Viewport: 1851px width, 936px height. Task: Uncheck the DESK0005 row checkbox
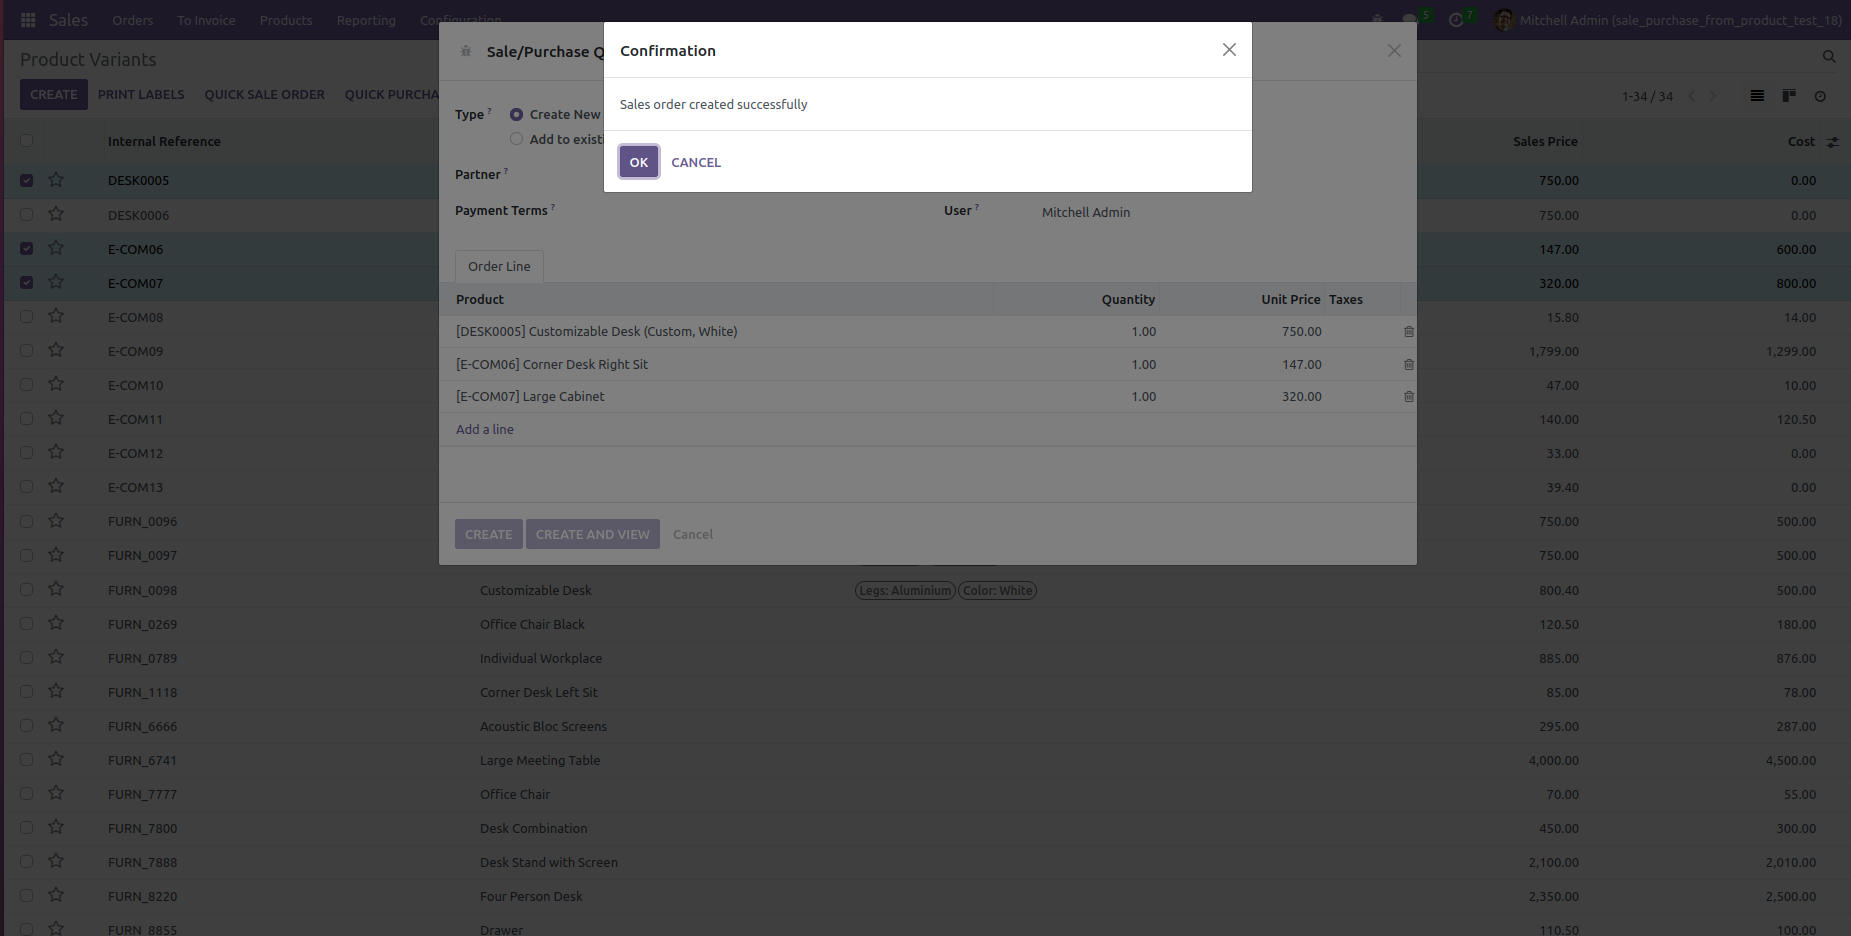pyautogui.click(x=27, y=181)
